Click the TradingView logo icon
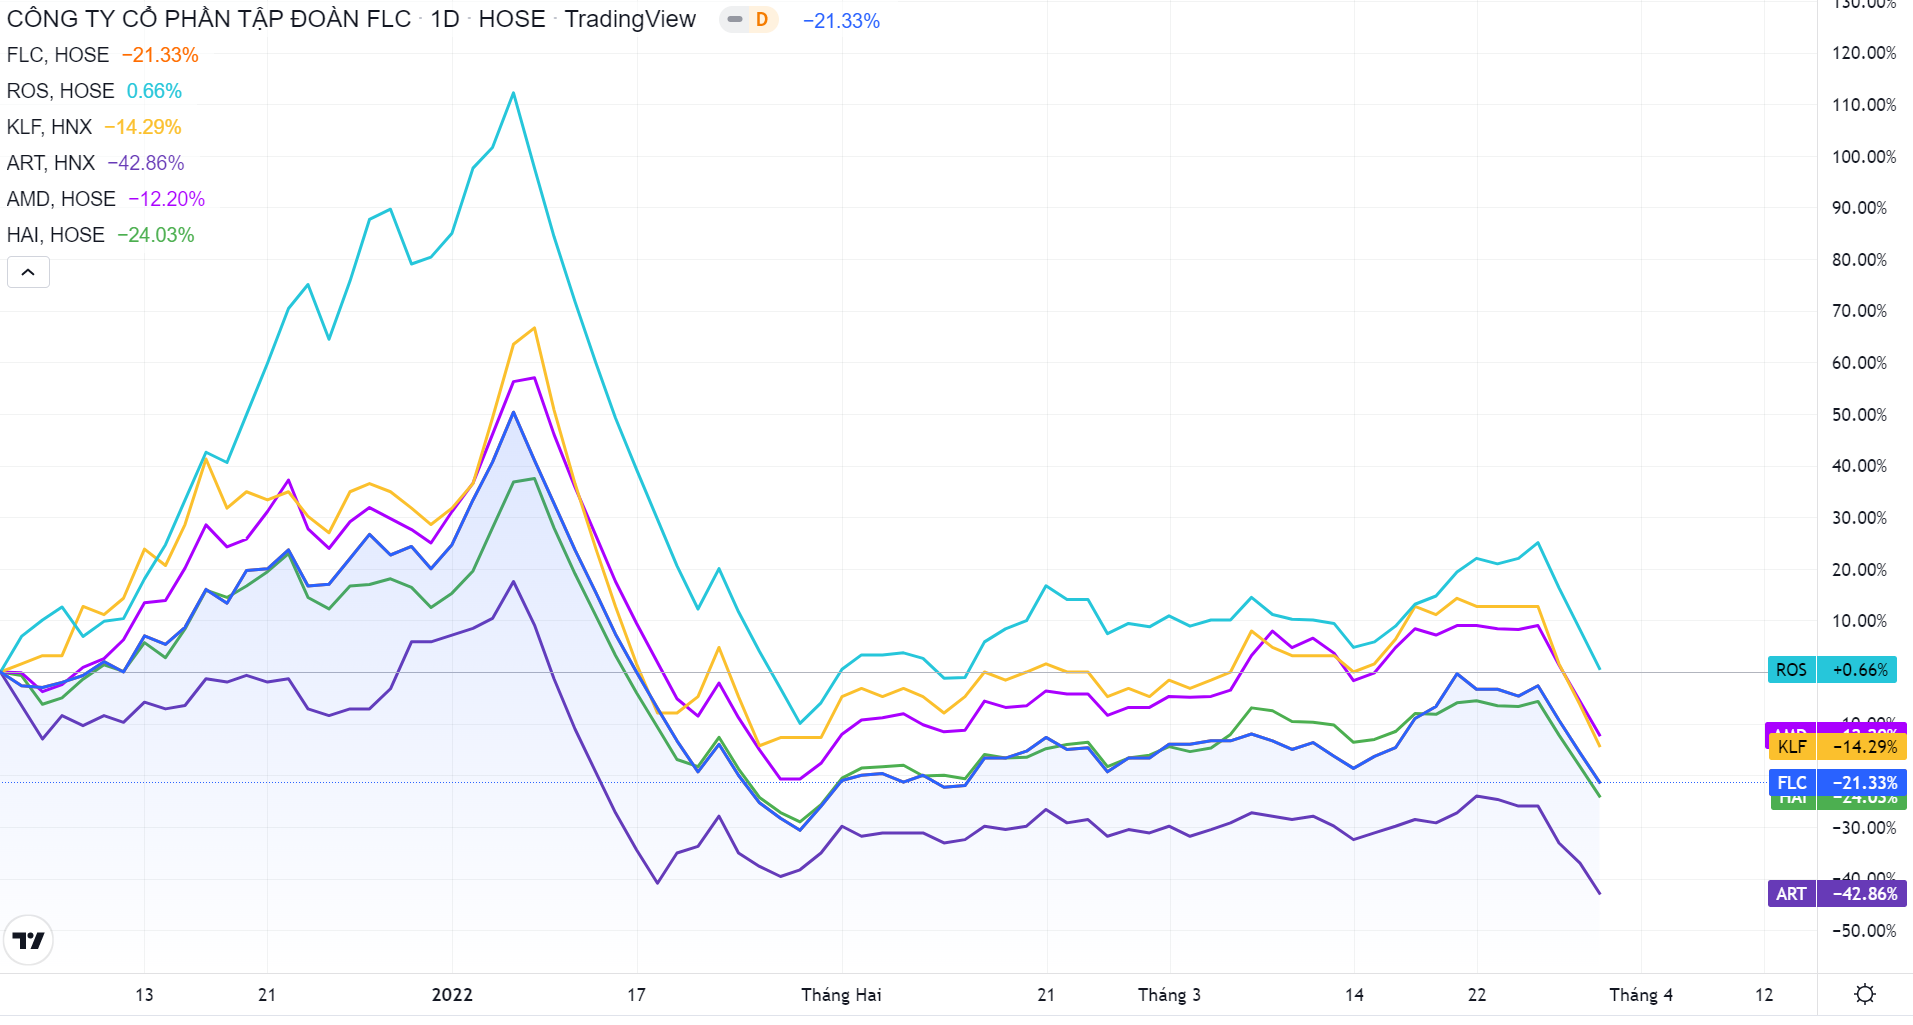 [x=28, y=940]
